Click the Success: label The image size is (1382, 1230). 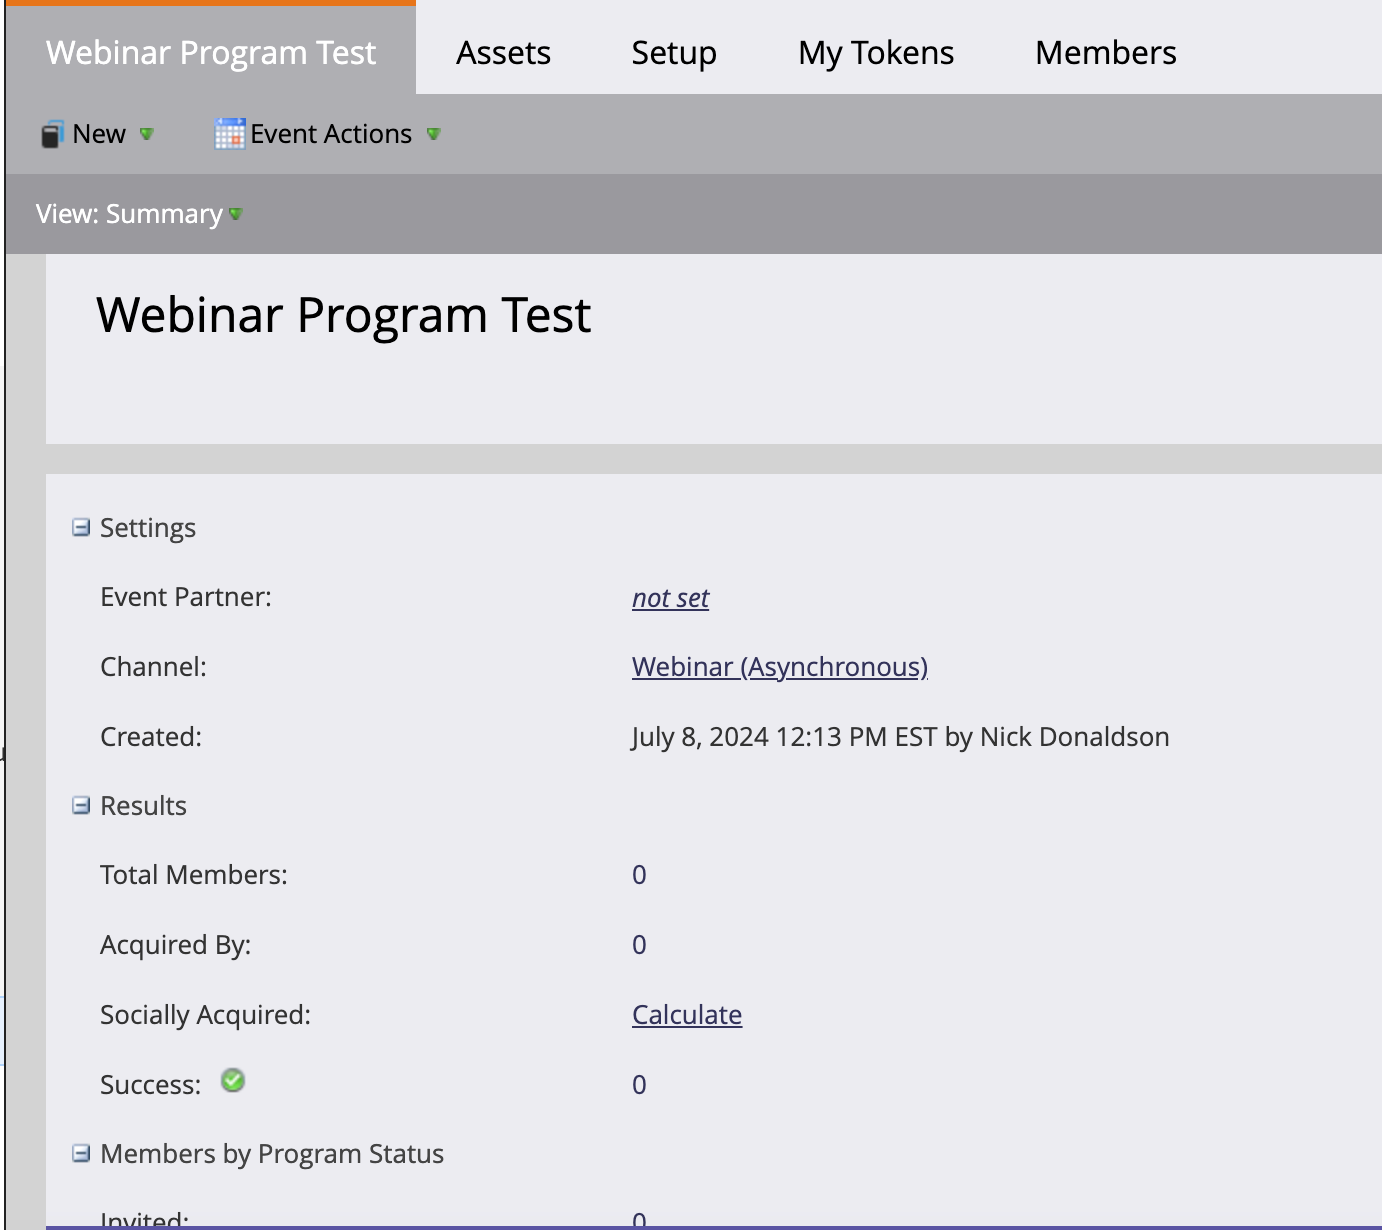(x=150, y=1085)
